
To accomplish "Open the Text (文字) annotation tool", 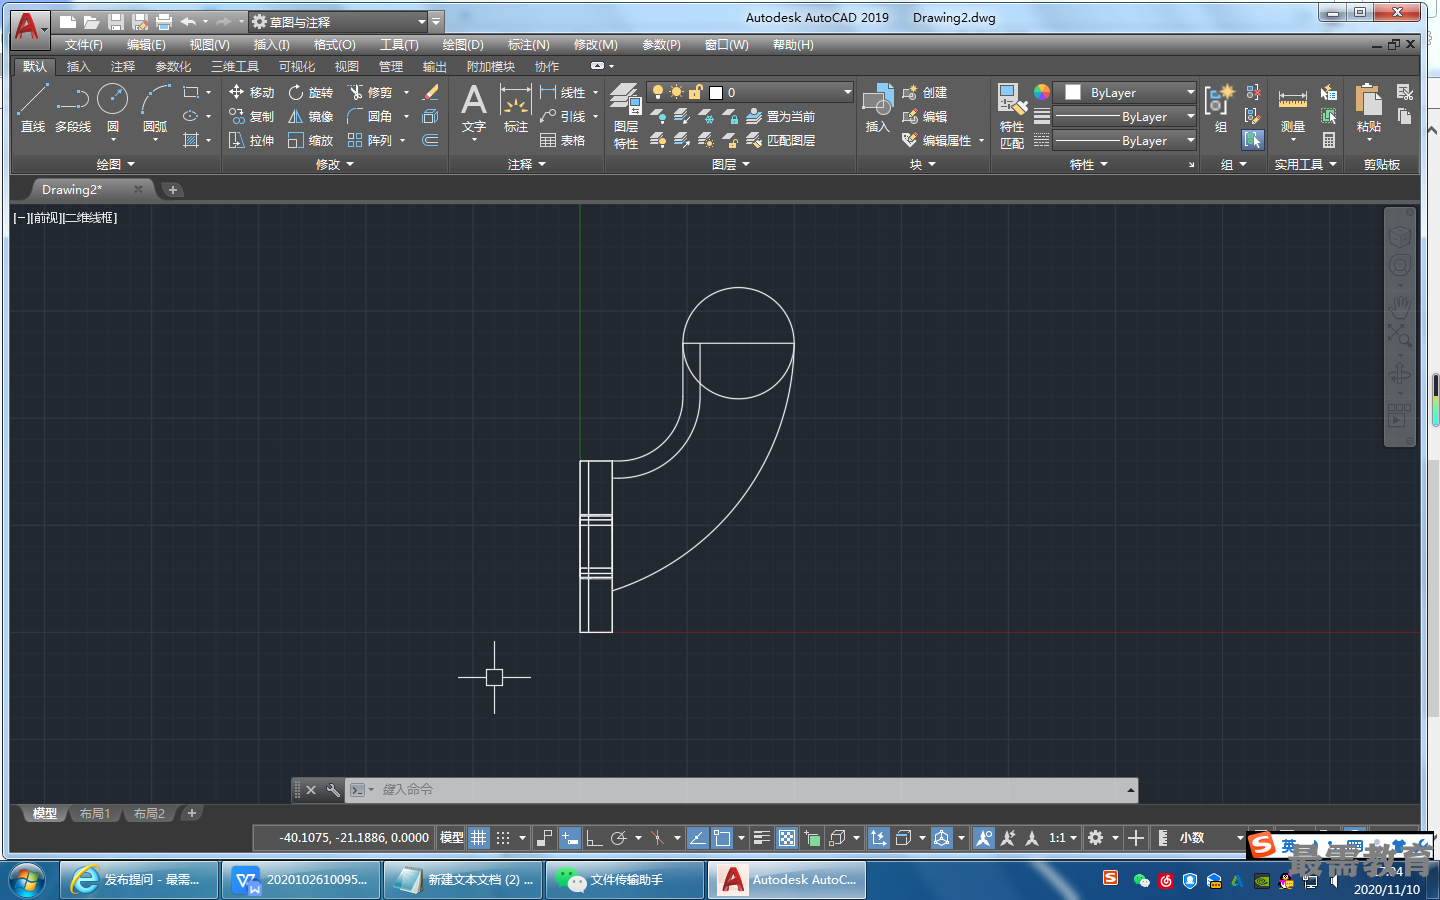I will pyautogui.click(x=473, y=108).
